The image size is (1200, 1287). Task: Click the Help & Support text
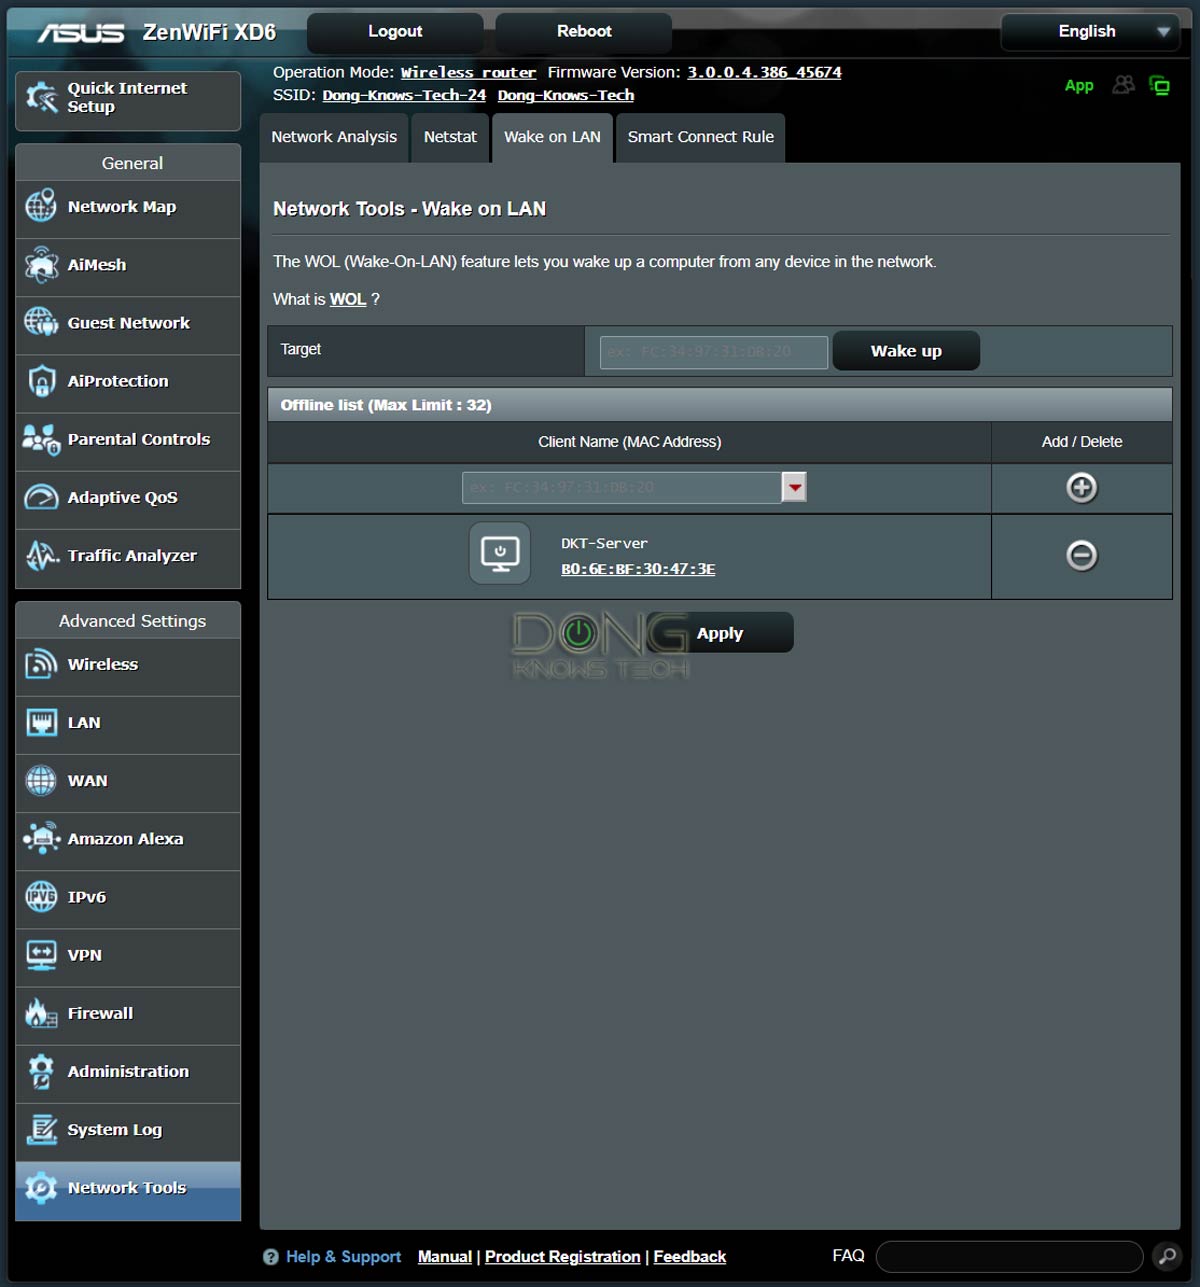click(x=343, y=1257)
